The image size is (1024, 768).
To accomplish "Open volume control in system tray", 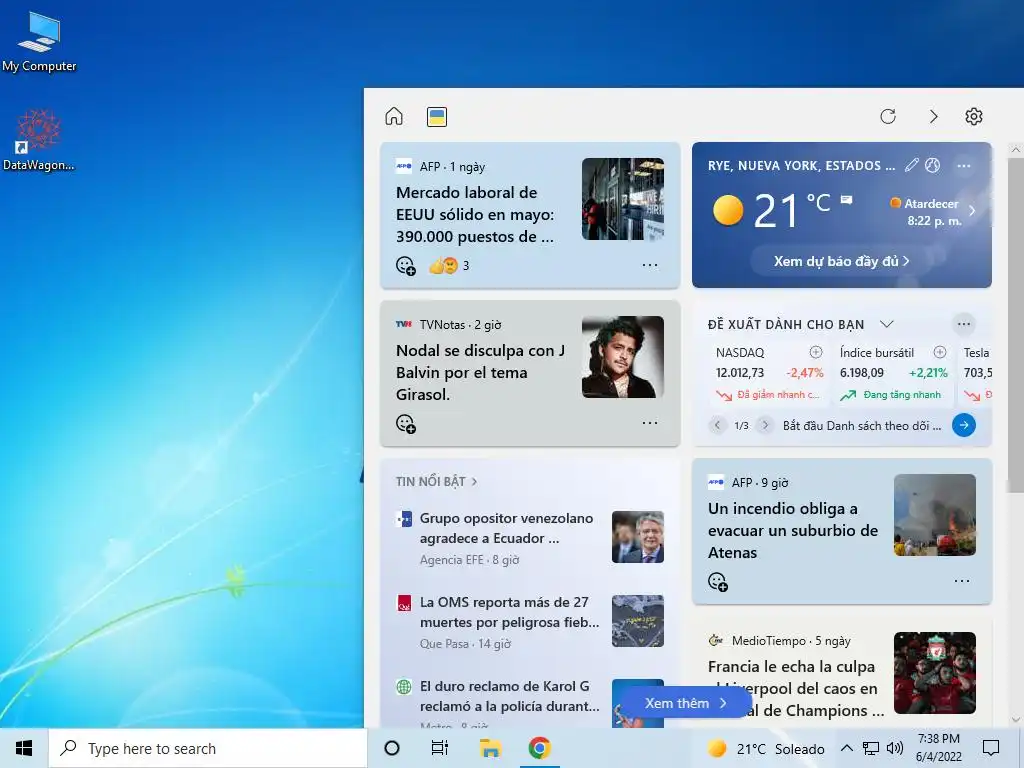I will (x=895, y=748).
